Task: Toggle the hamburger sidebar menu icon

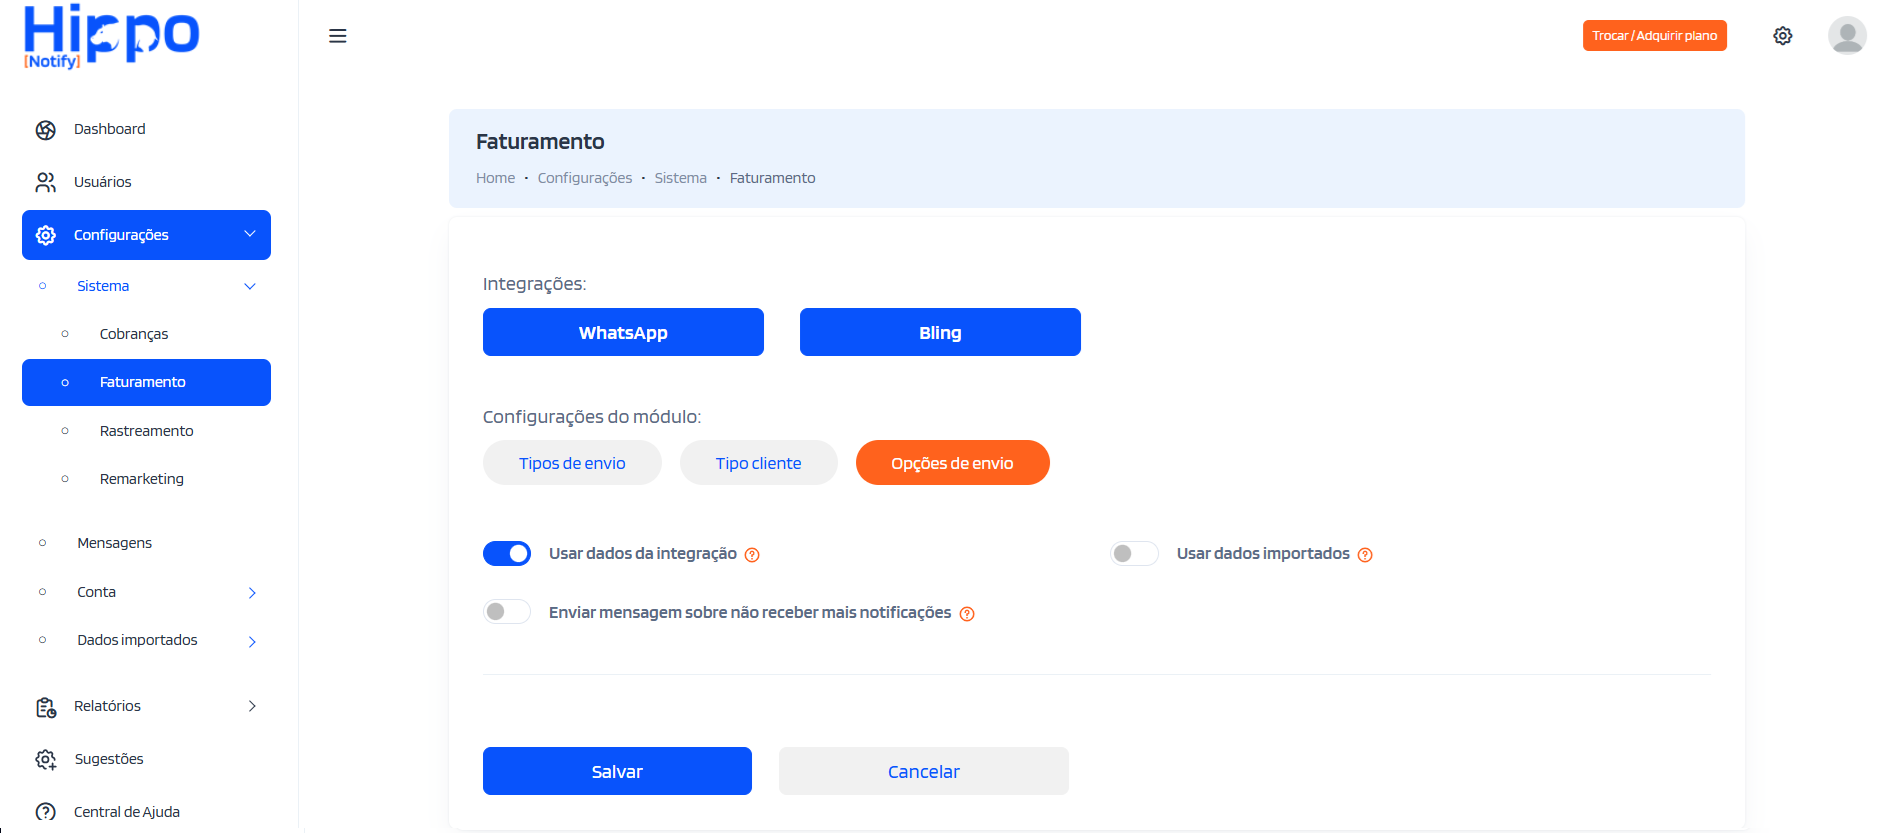Action: [x=338, y=36]
